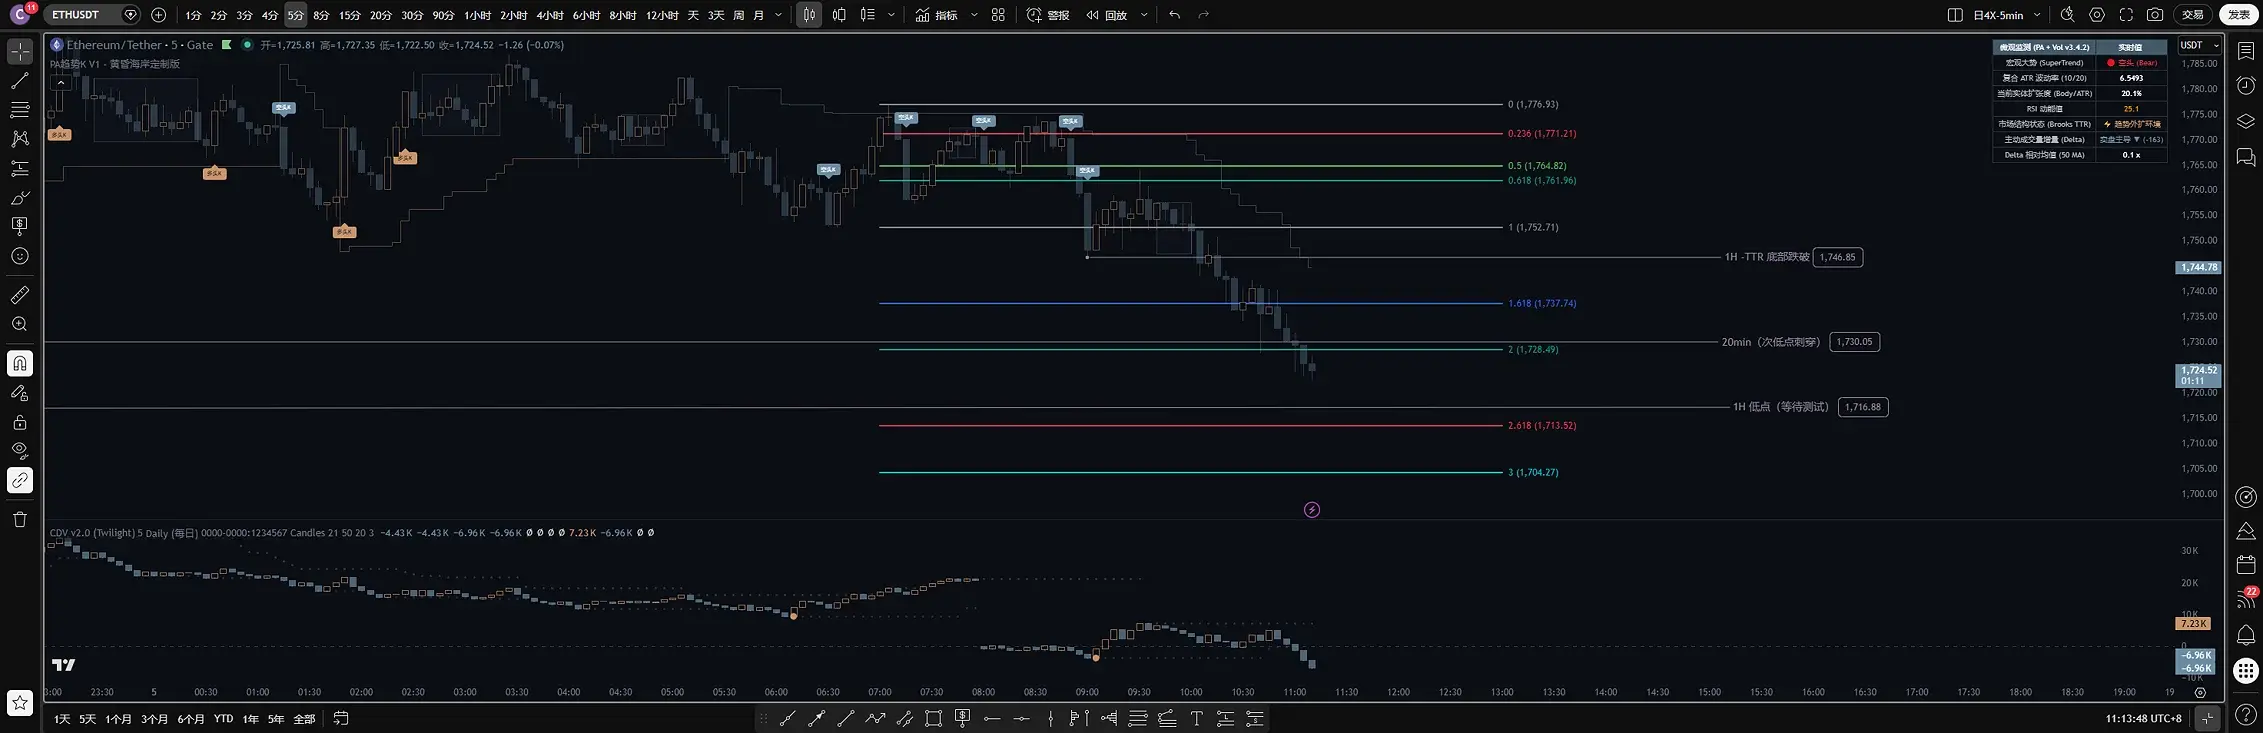Image resolution: width=2263 pixels, height=733 pixels.
Task: Open the chat messages panel
Action: (2246, 157)
